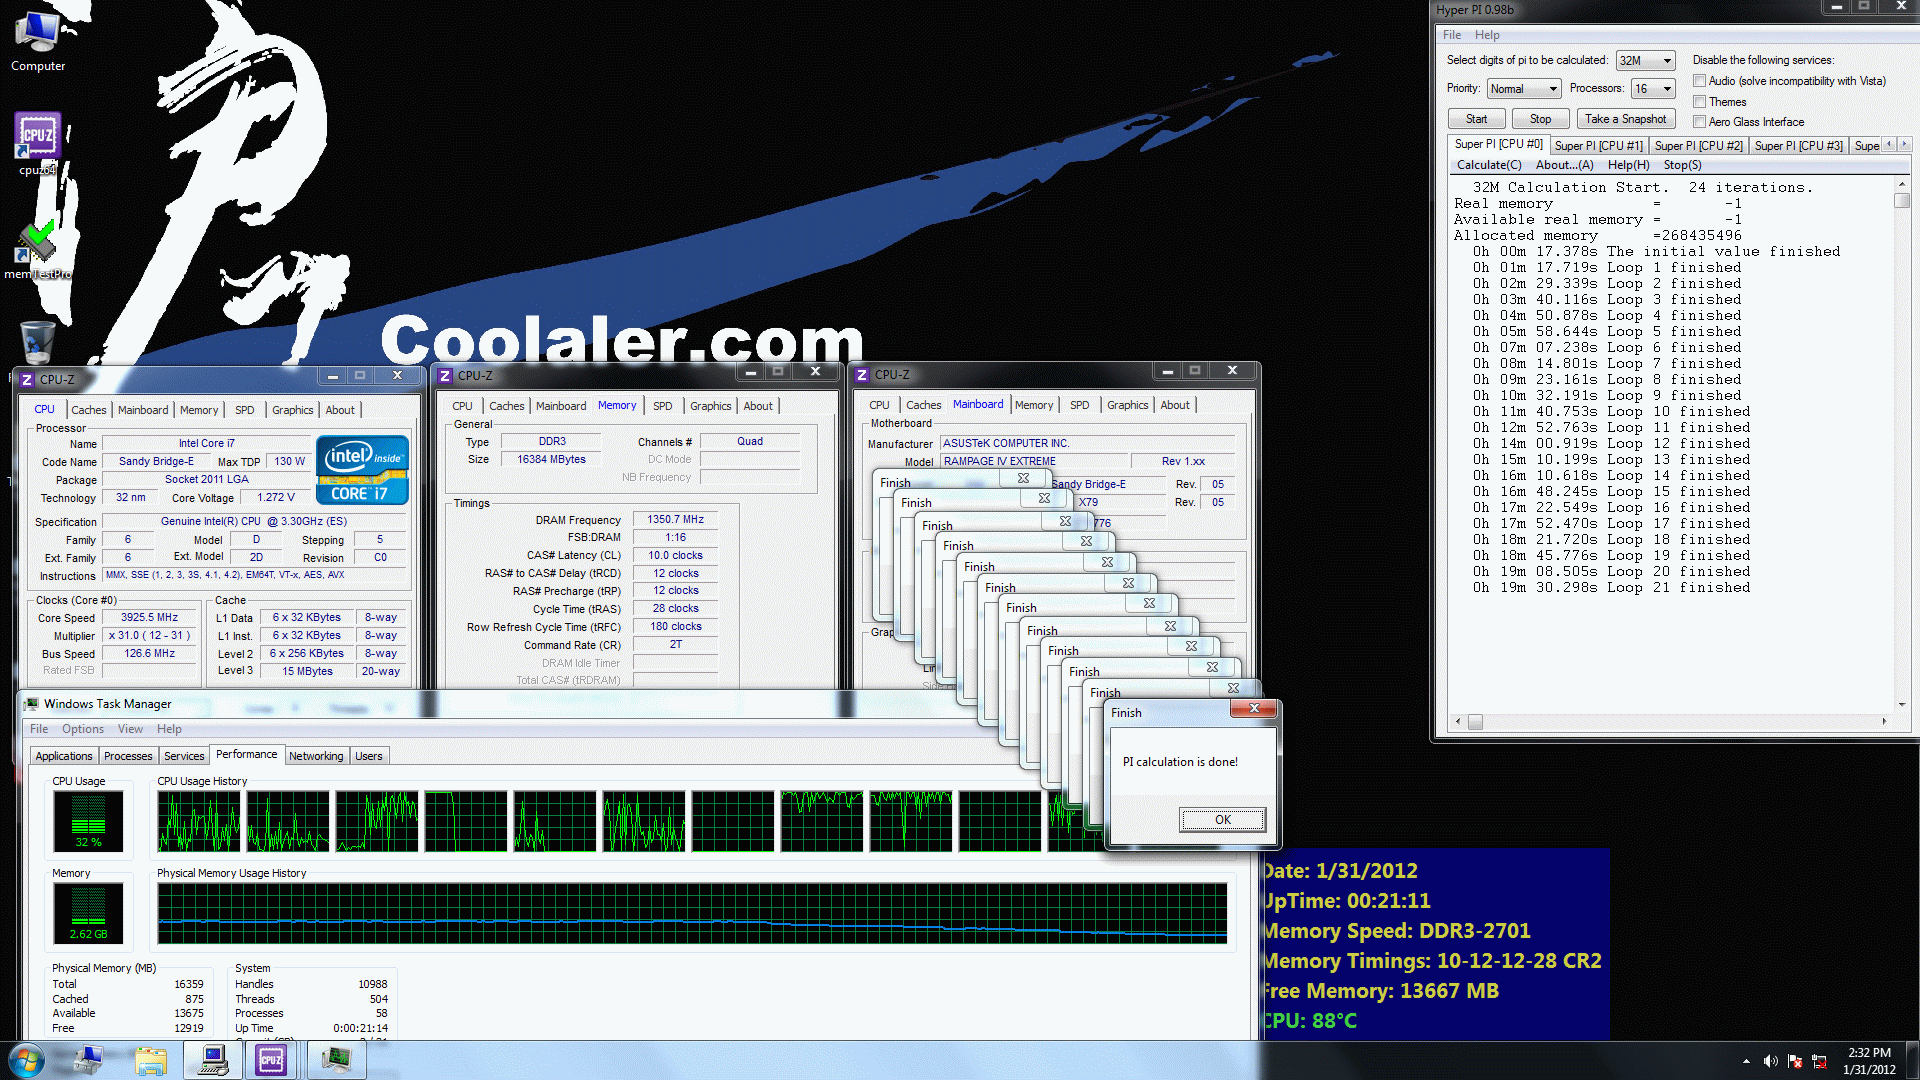The image size is (1920, 1080).
Task: Switch to Task Manager Processes tab
Action: coord(128,756)
